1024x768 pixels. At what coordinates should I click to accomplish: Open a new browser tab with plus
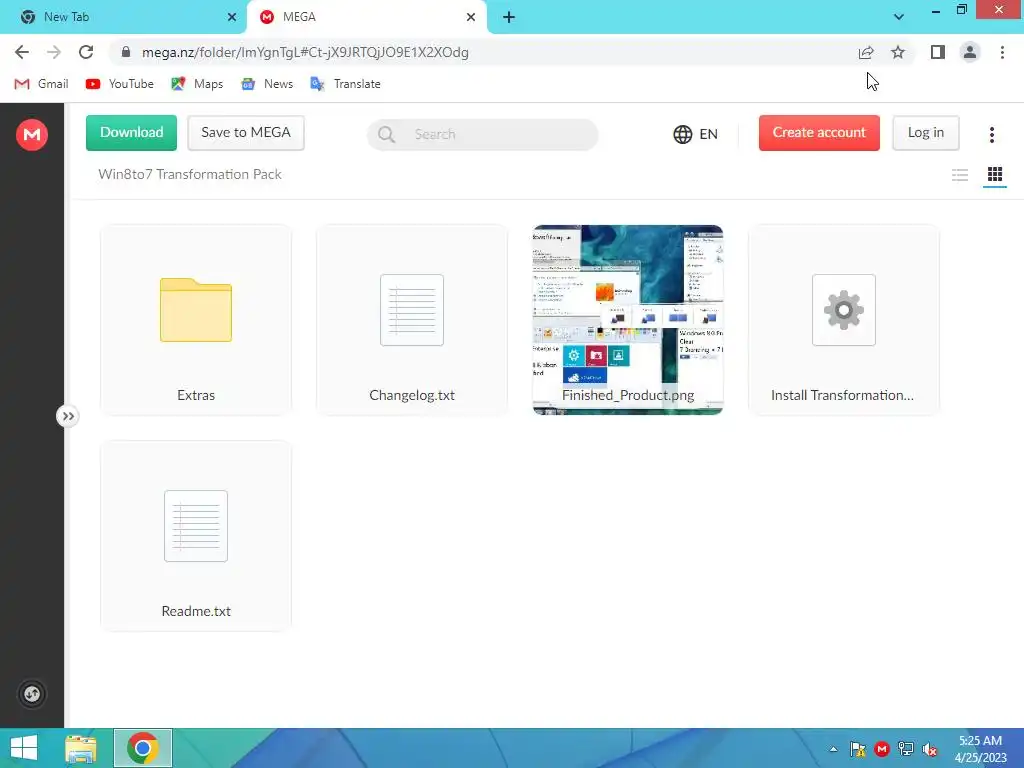tap(509, 17)
